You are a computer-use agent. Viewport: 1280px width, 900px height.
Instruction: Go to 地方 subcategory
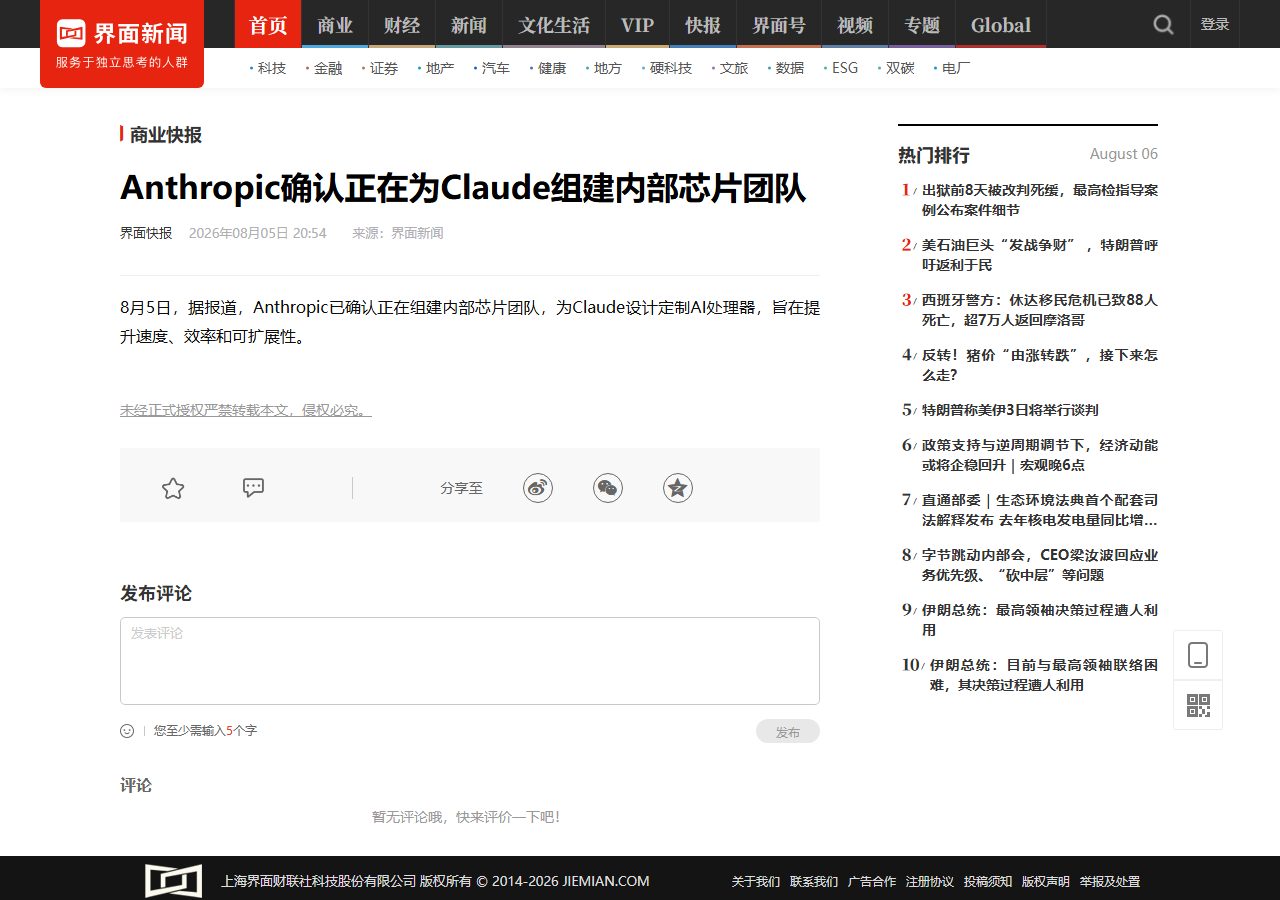608,68
